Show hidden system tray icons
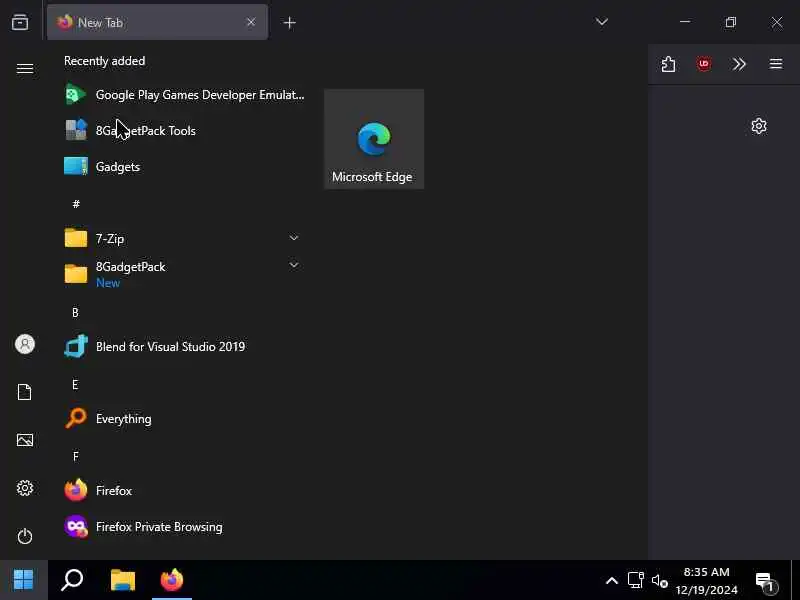The height and width of the screenshot is (600, 800). click(x=612, y=581)
